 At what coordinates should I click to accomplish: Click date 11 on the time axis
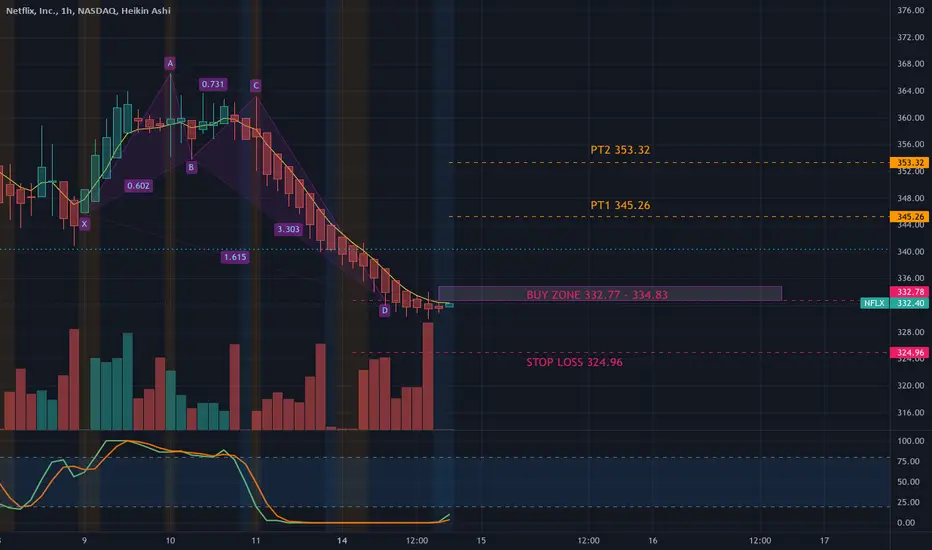[x=256, y=540]
